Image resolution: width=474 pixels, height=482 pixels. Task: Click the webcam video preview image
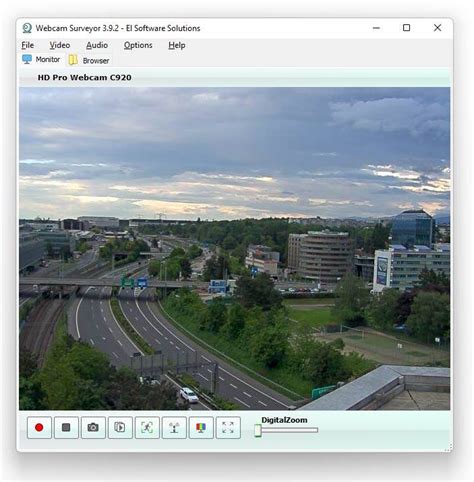[234, 248]
